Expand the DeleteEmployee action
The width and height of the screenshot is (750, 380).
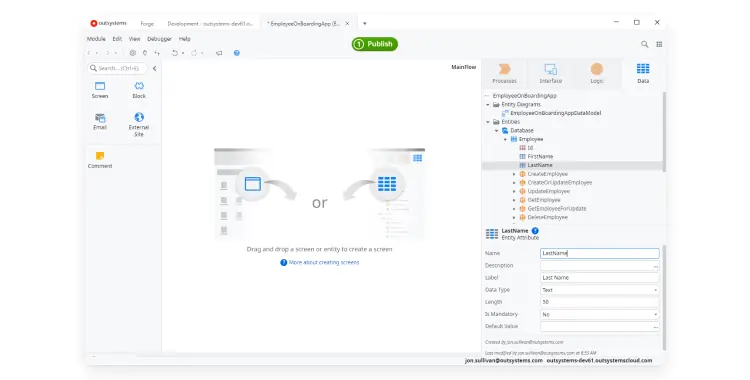point(514,217)
